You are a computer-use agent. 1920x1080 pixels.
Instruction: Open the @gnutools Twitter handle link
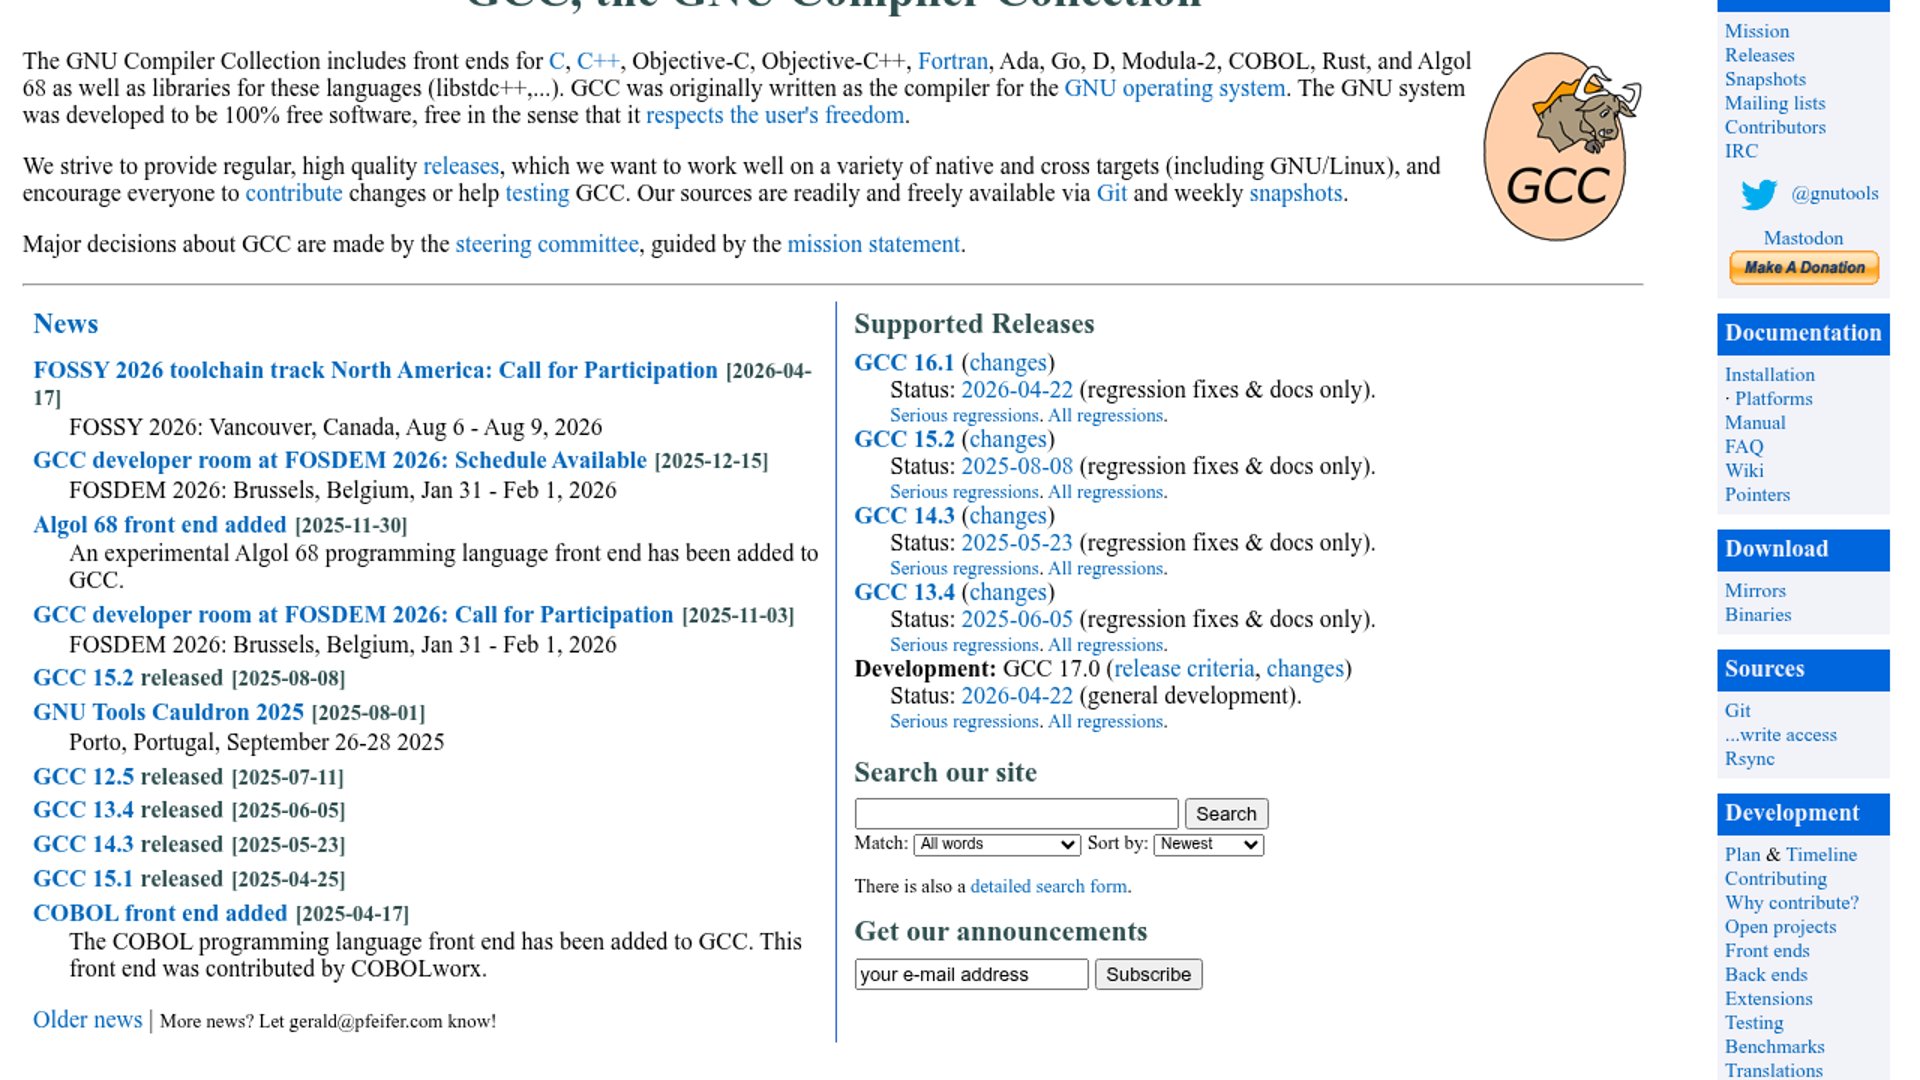[x=1834, y=194]
